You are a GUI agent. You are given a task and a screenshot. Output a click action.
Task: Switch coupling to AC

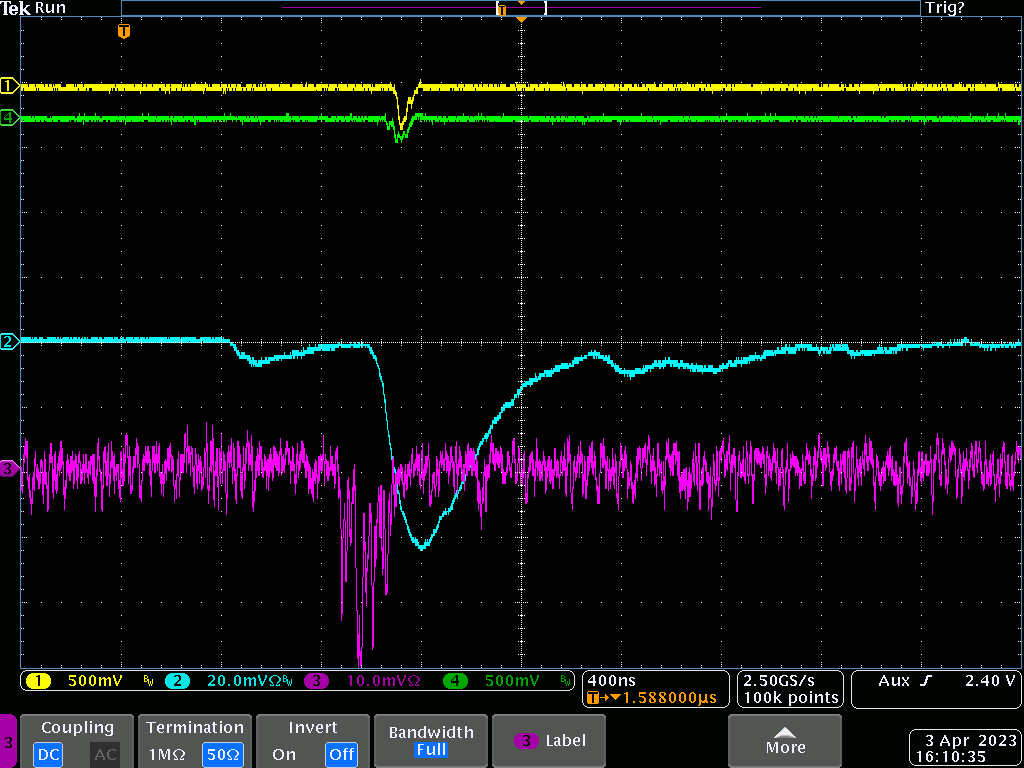105,754
